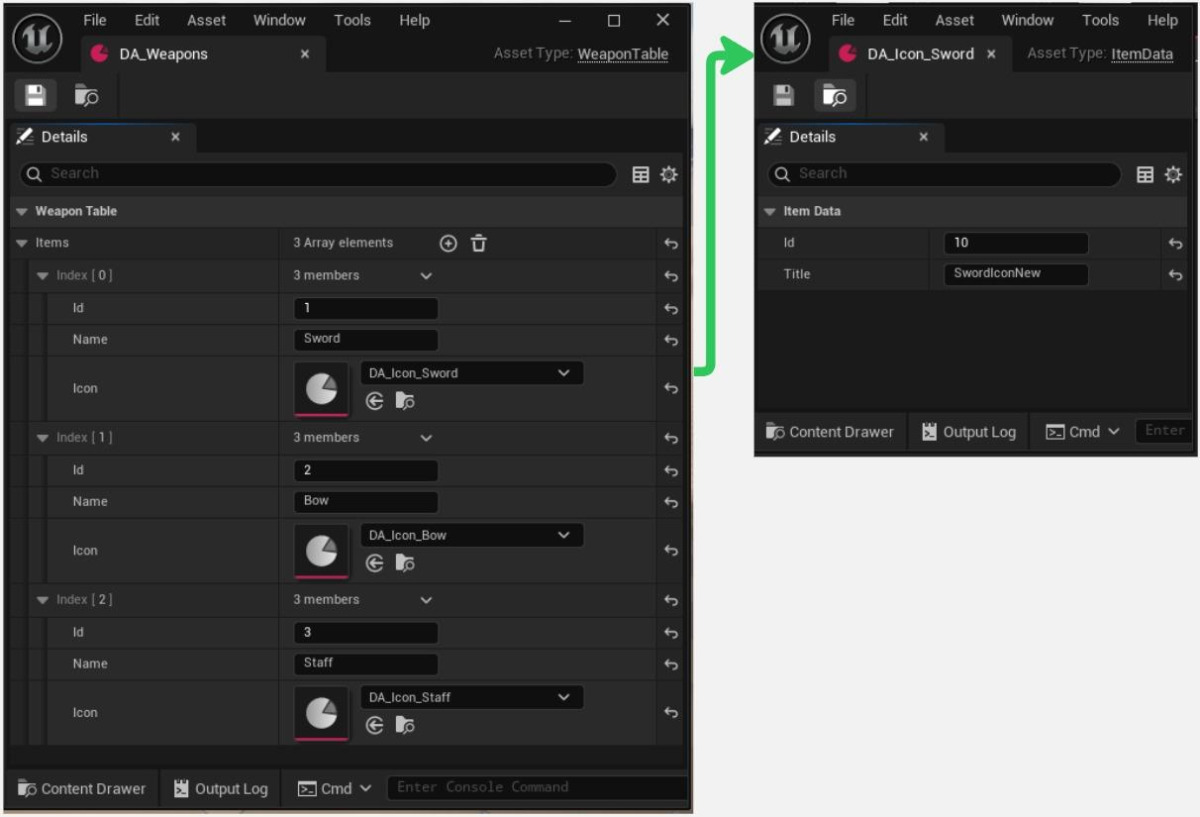Click the Save icon in DA_Weapons window
Viewport: 1200px width, 817px height.
[35, 95]
